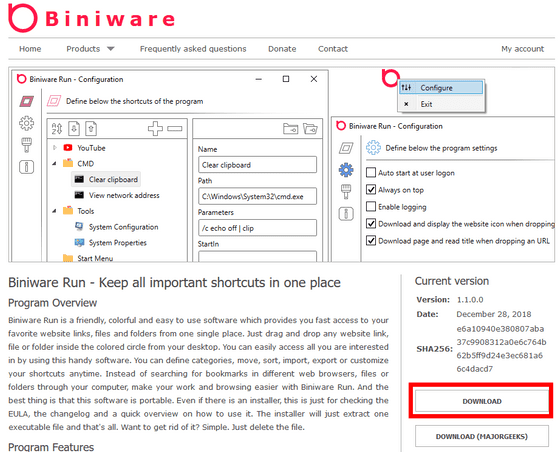This screenshot has height=452, width=560.
Task: Open the shortcuts tab icon in left Configuration sidebar
Action: point(26,101)
